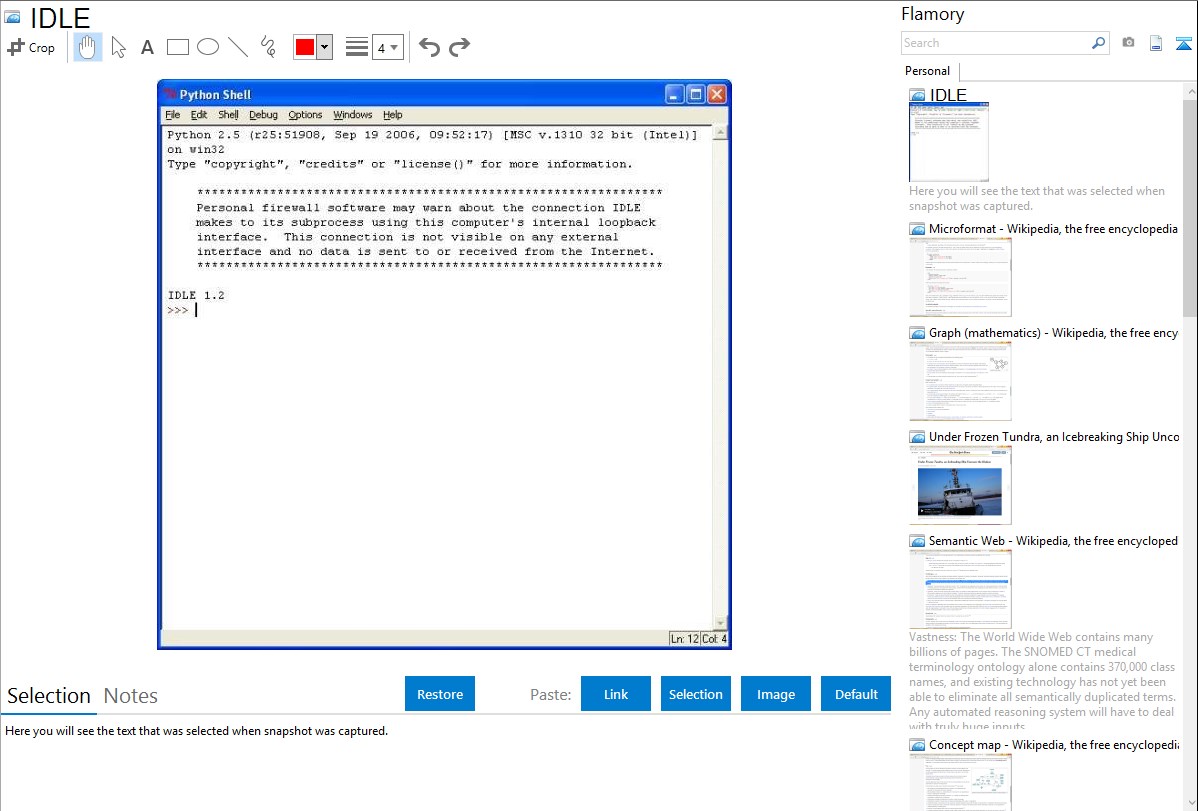Open the Selection tab
This screenshot has height=811, width=1198.
[49, 696]
